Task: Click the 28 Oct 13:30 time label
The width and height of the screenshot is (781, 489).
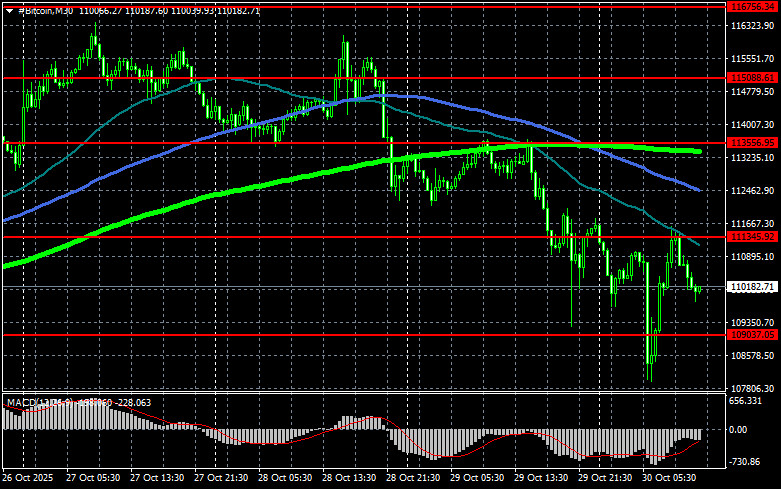Action: tap(349, 478)
